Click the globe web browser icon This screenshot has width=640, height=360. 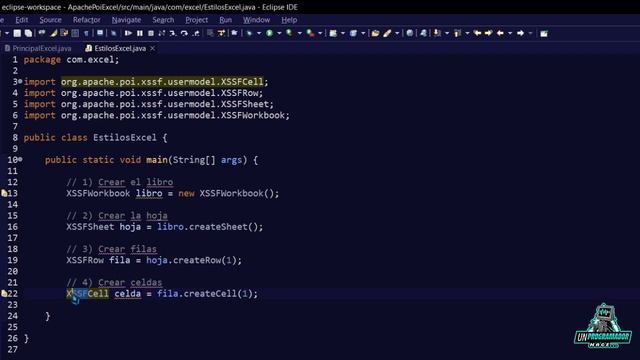pos(409,33)
